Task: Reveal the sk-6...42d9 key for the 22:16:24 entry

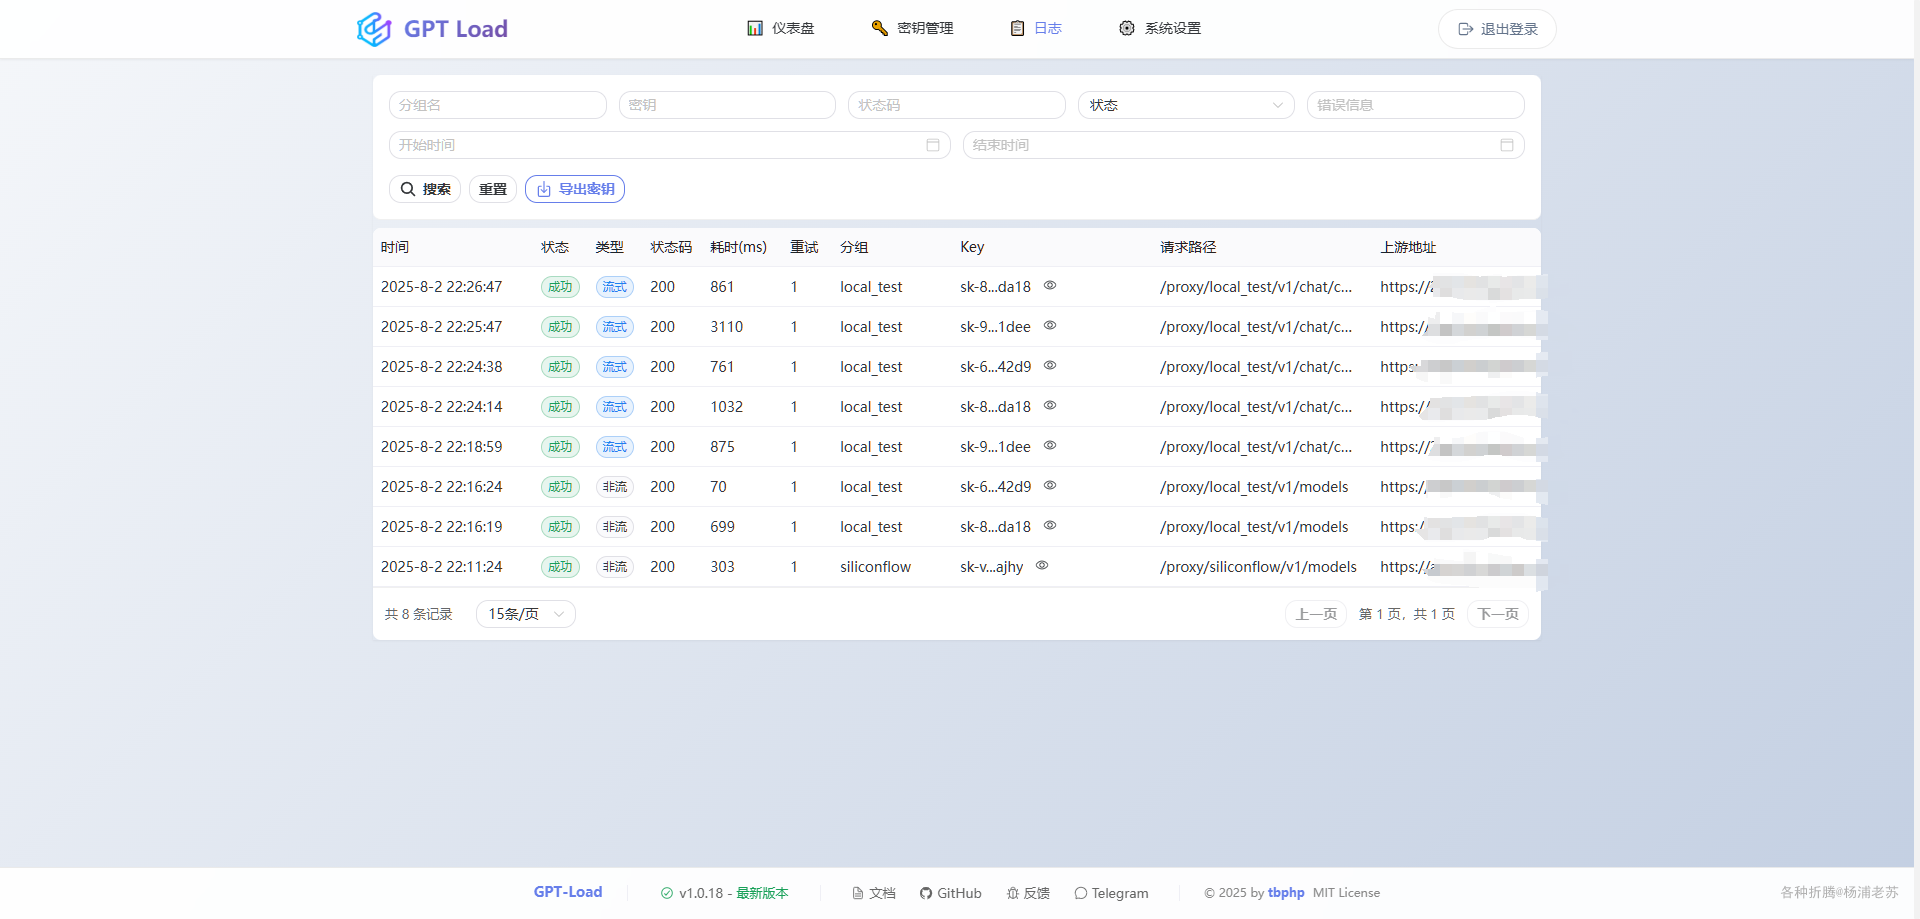Action: [x=1050, y=486]
